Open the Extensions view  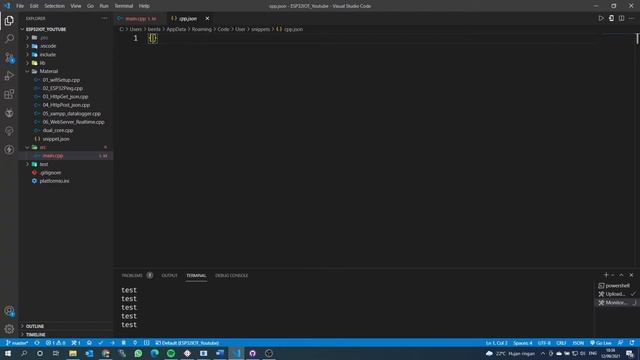click(x=9, y=94)
